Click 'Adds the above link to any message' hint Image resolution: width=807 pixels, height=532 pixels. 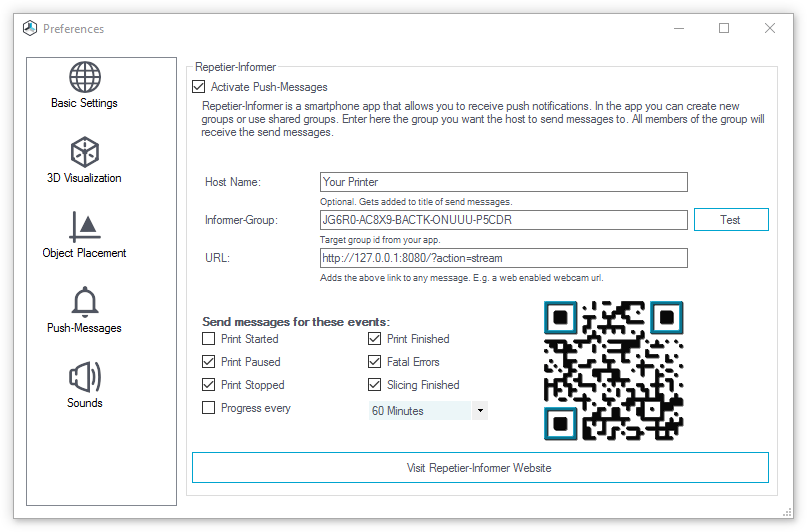[x=461, y=278]
